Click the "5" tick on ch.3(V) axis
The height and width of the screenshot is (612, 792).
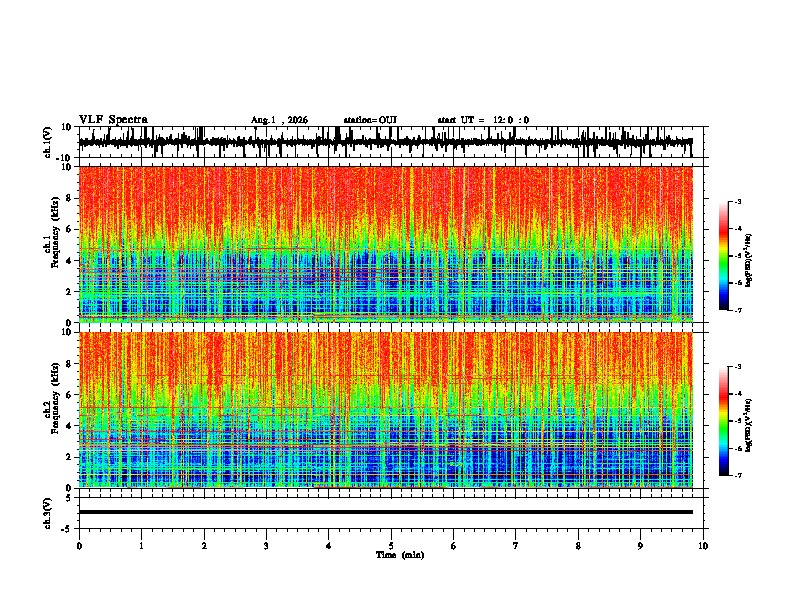click(70, 498)
